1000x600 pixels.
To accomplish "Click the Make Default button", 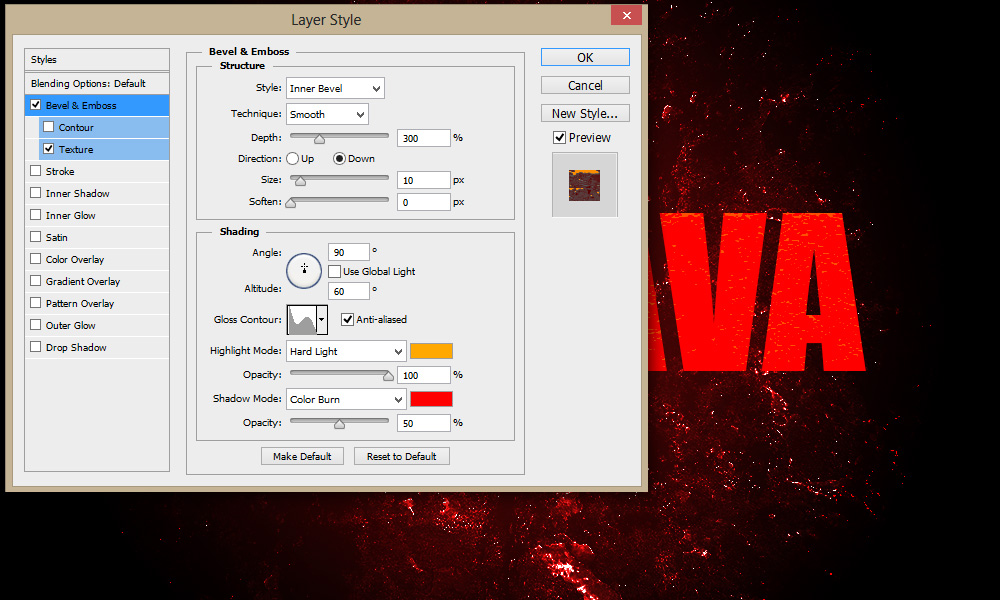I will click(x=302, y=457).
